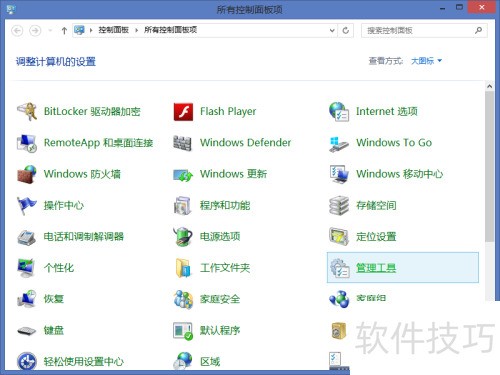Expand the address bar history dropdown
Viewport: 500px width, 375px height.
pos(332,31)
